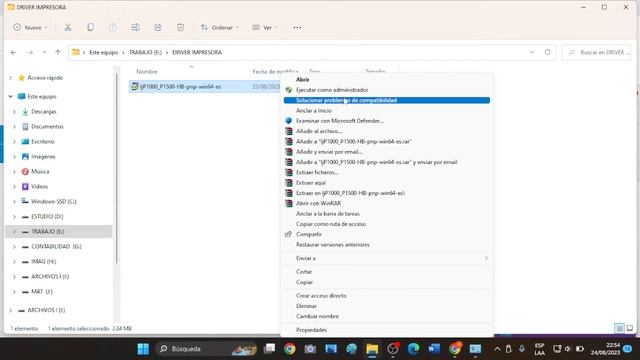
Task: Open the Ver view dropdown
Action: (x=265, y=27)
